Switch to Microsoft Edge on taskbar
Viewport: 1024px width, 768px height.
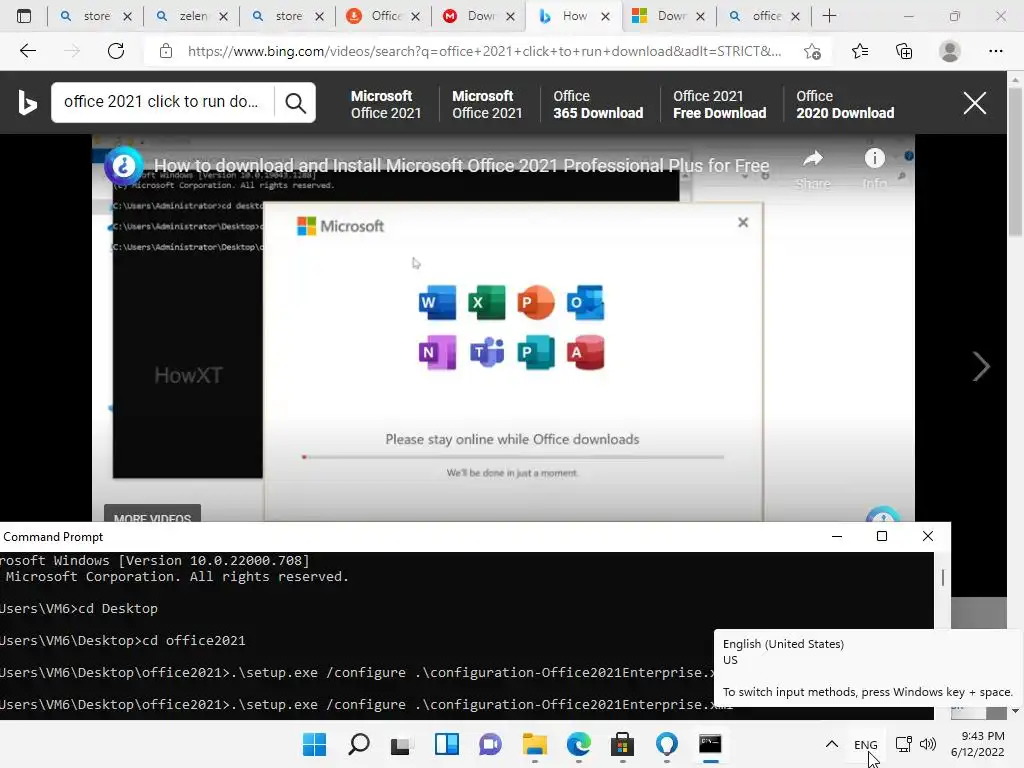[579, 744]
